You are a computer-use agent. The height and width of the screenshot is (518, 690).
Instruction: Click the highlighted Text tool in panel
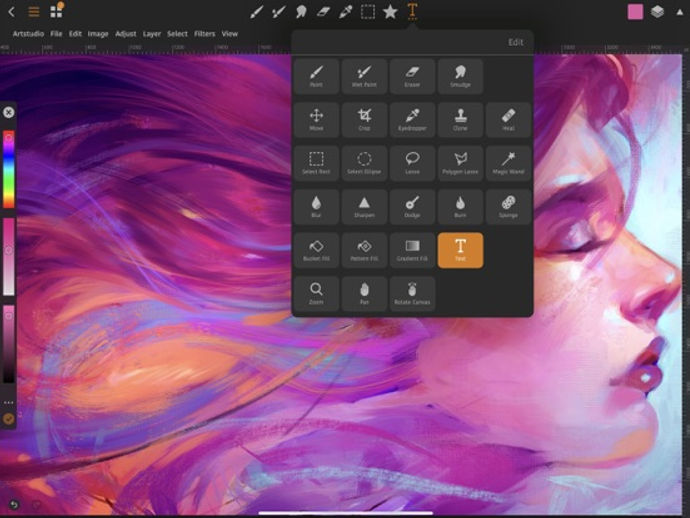coord(460,250)
